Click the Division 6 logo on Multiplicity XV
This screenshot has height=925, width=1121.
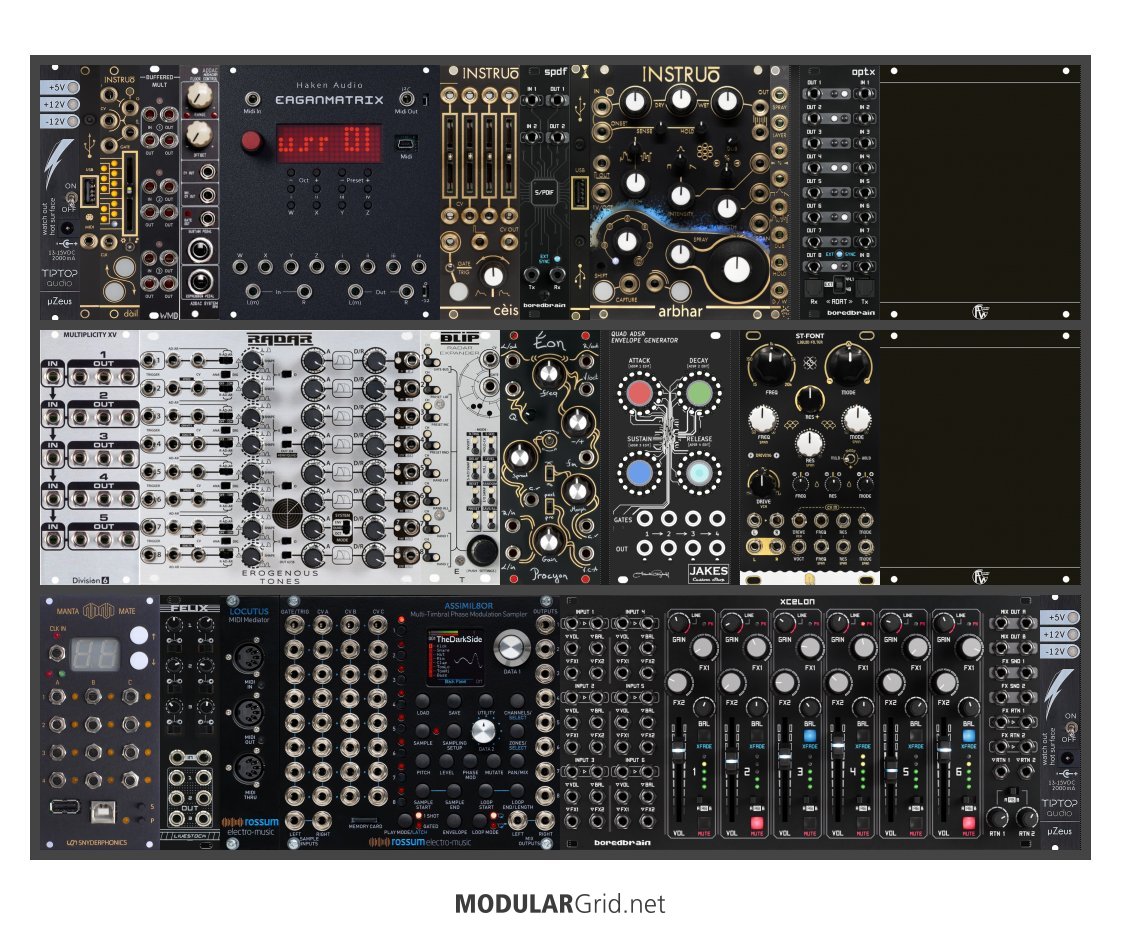tap(90, 580)
